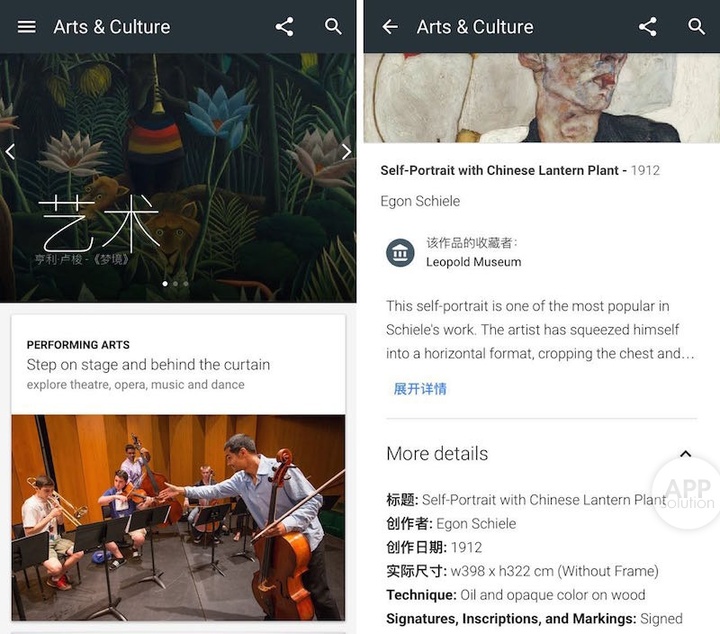Tap the share icon on the artwork page
Viewport: 720px width, 634px height.
[x=647, y=27]
